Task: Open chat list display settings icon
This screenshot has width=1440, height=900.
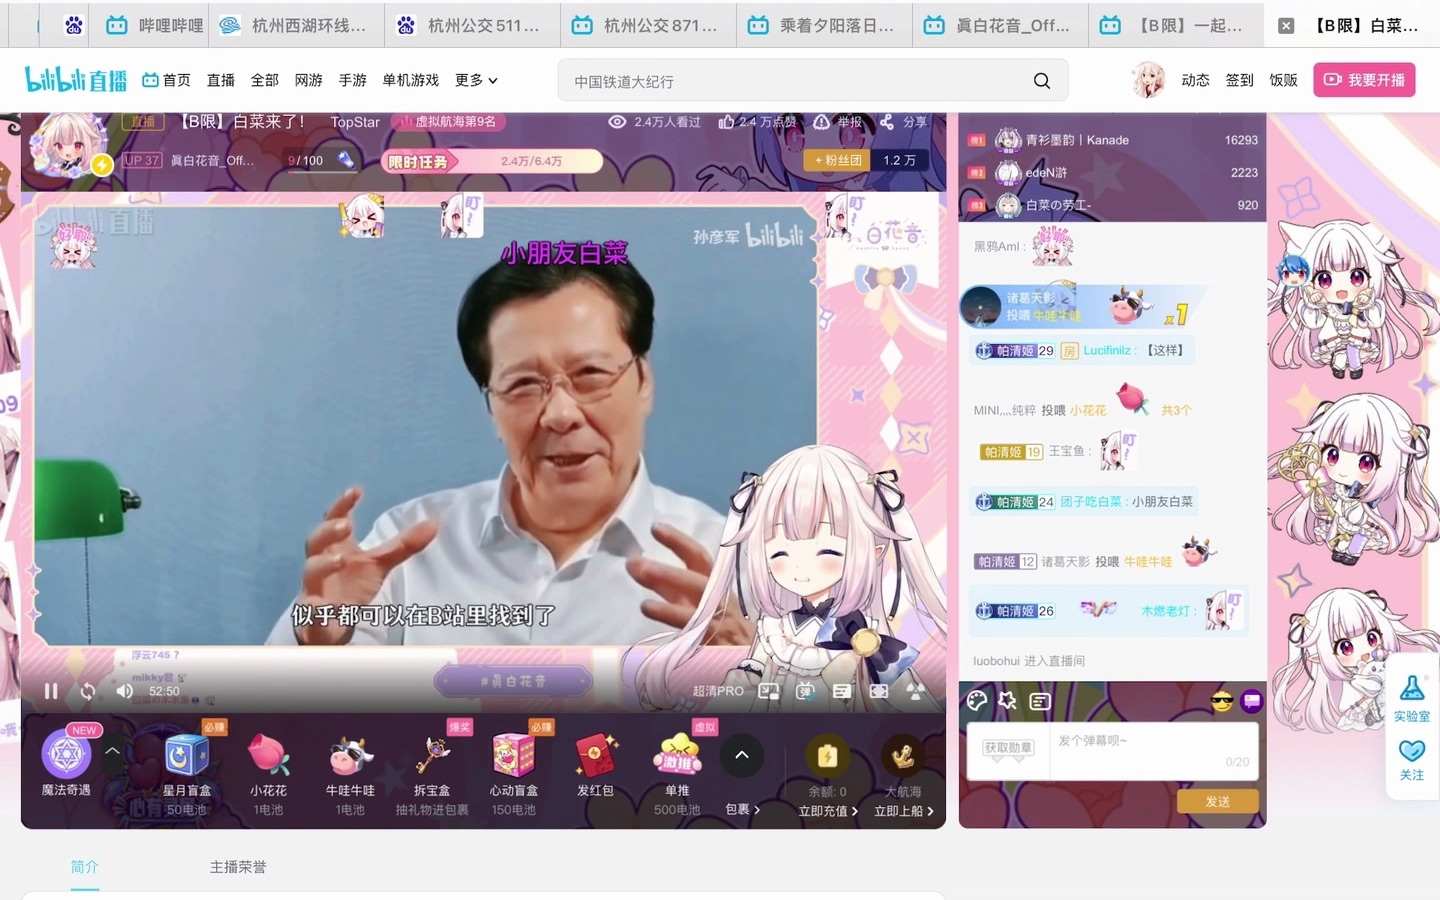Action: 1040,701
